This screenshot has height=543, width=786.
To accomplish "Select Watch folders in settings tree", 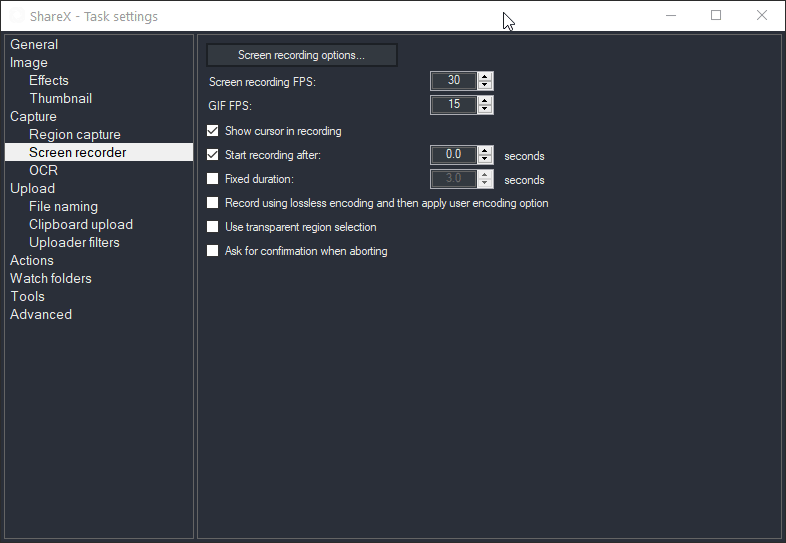I will tap(51, 279).
